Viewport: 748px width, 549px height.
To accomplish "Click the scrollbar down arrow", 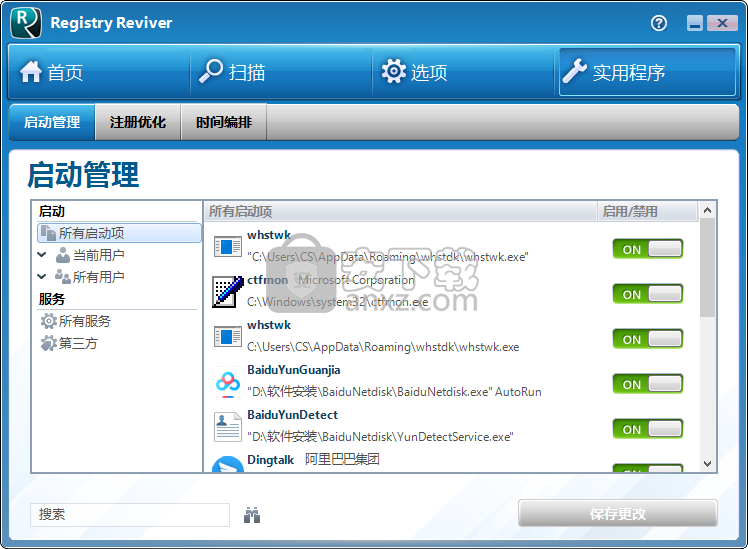I will click(707, 464).
